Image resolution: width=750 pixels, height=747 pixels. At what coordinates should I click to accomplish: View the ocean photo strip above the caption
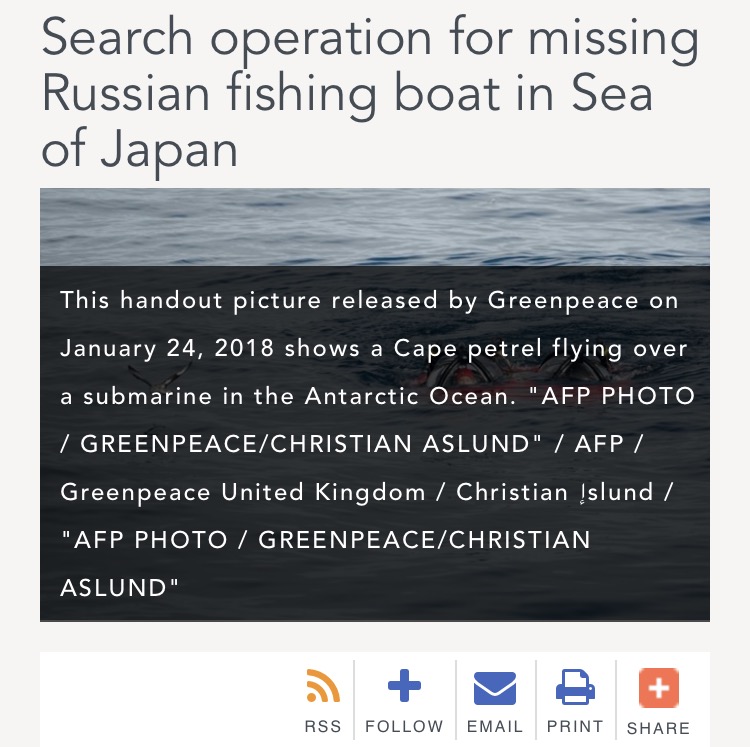click(374, 226)
